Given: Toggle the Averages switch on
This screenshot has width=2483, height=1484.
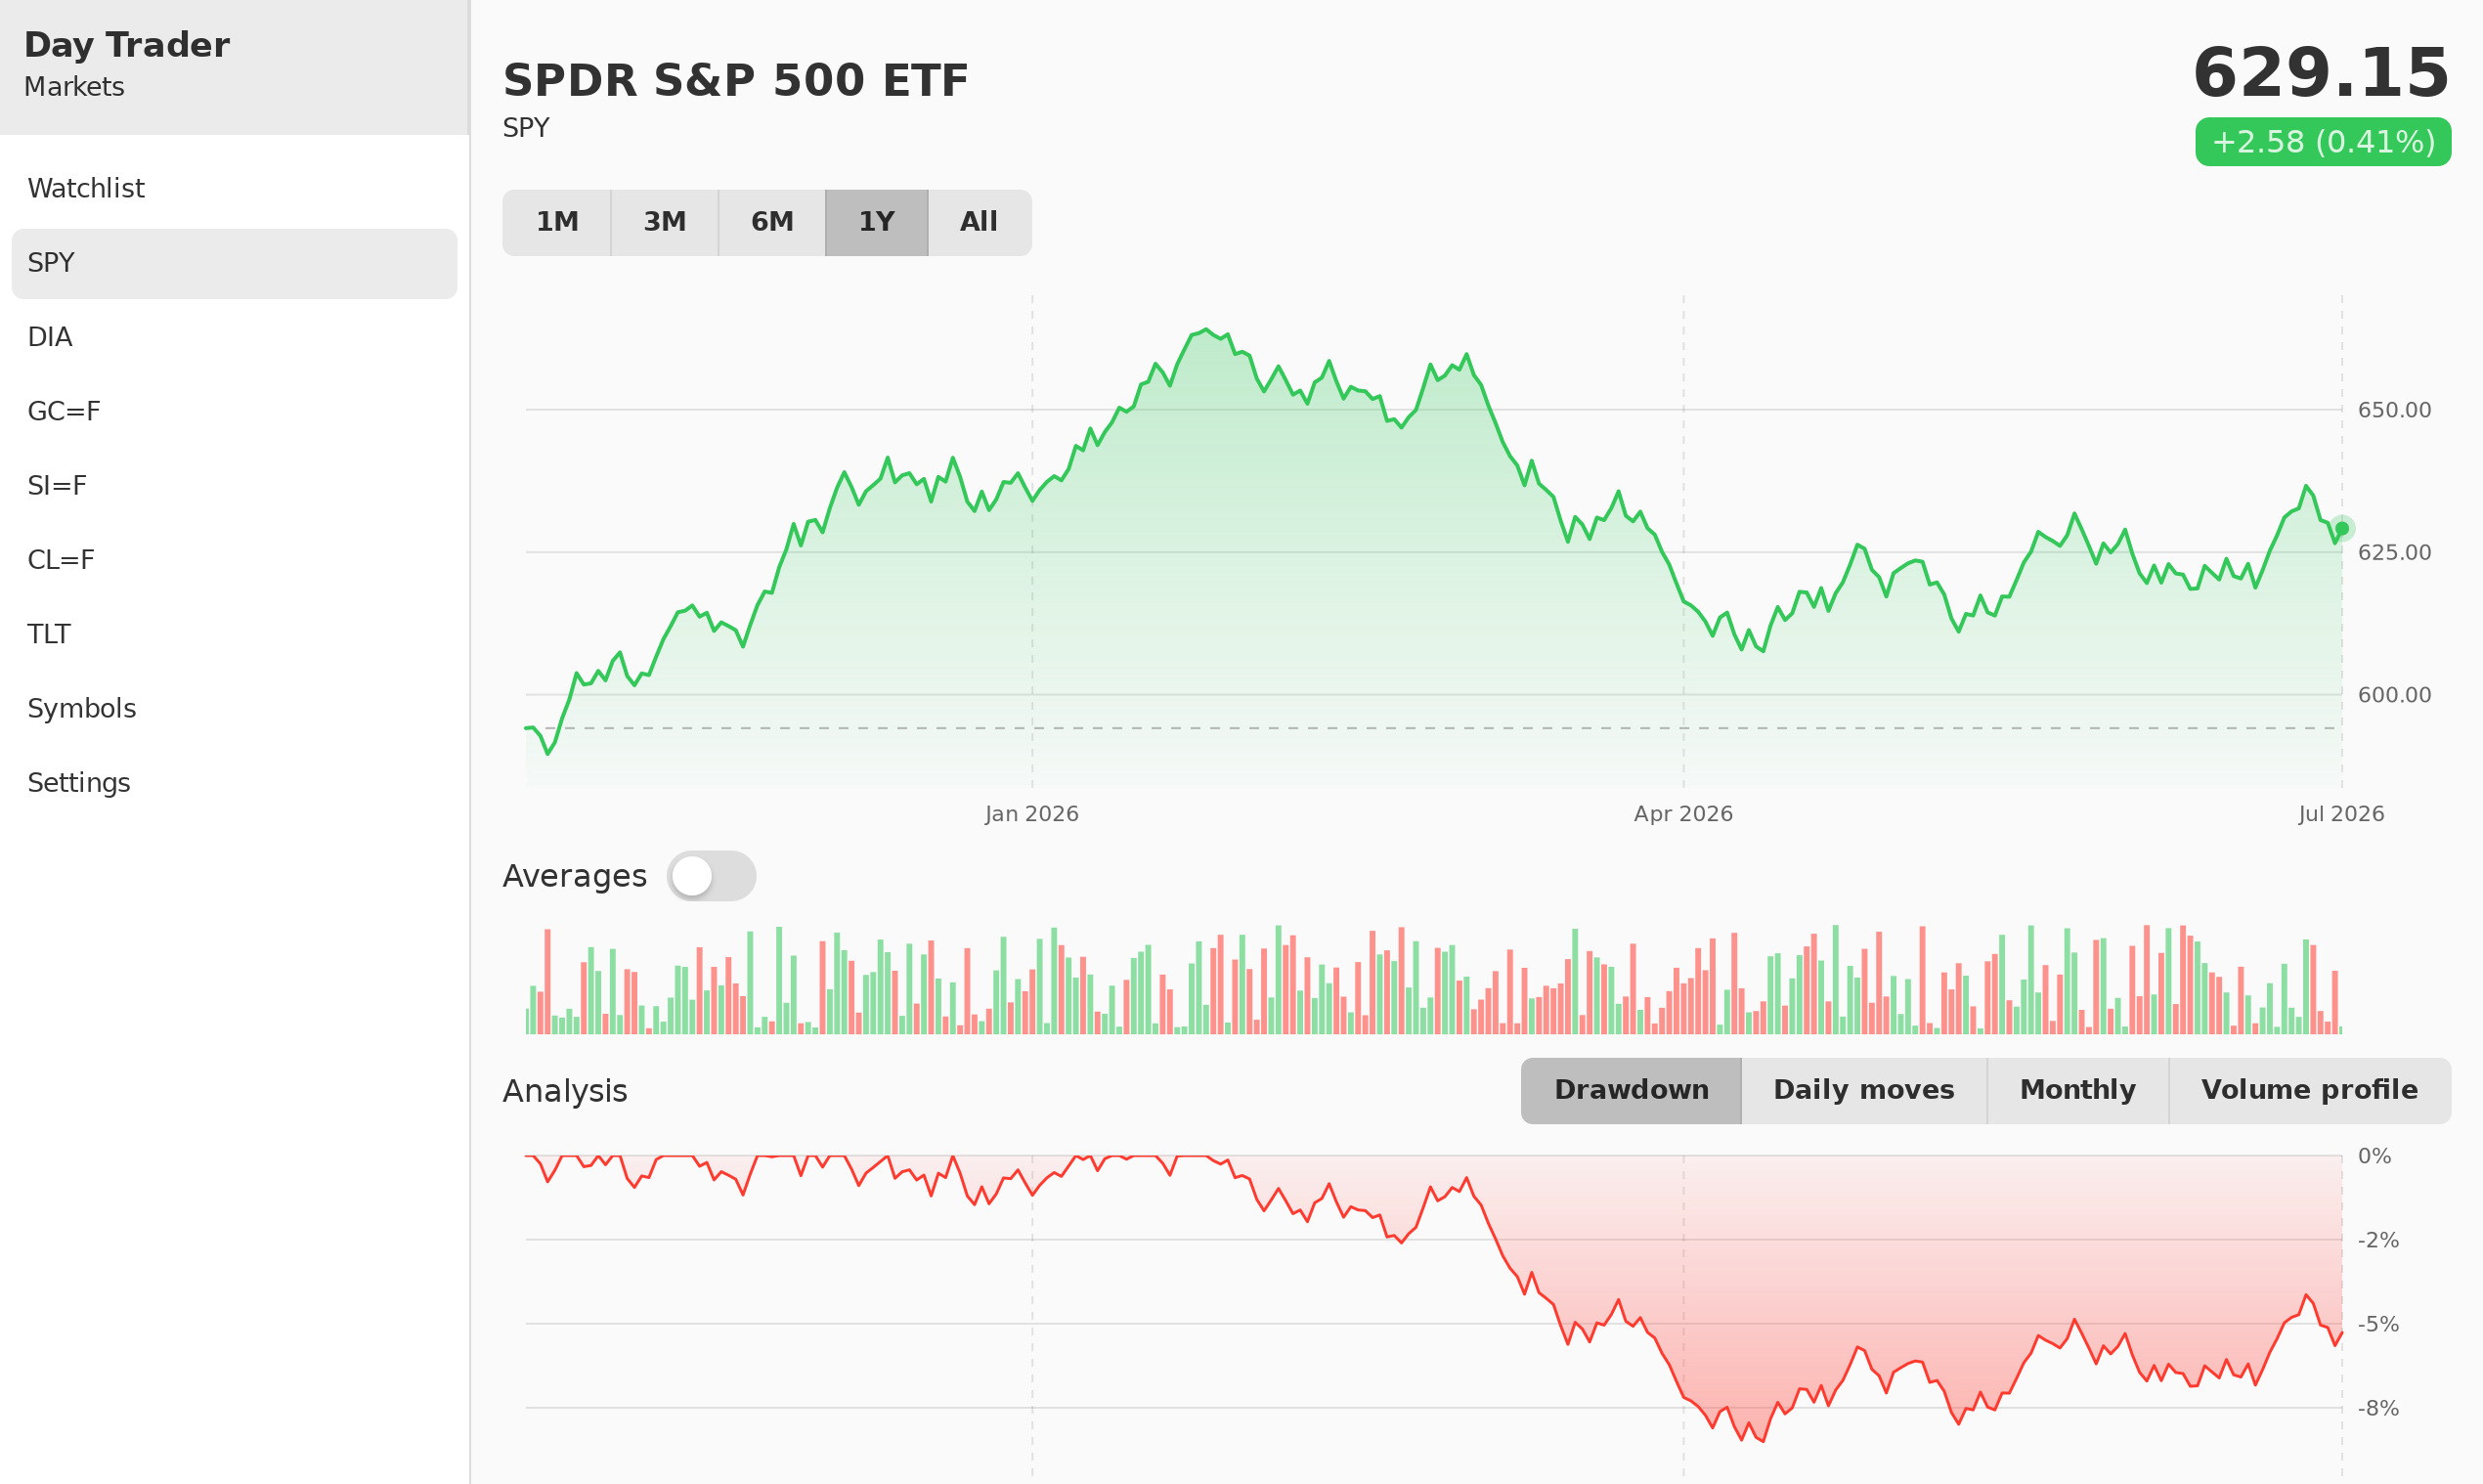Looking at the screenshot, I should pyautogui.click(x=711, y=876).
